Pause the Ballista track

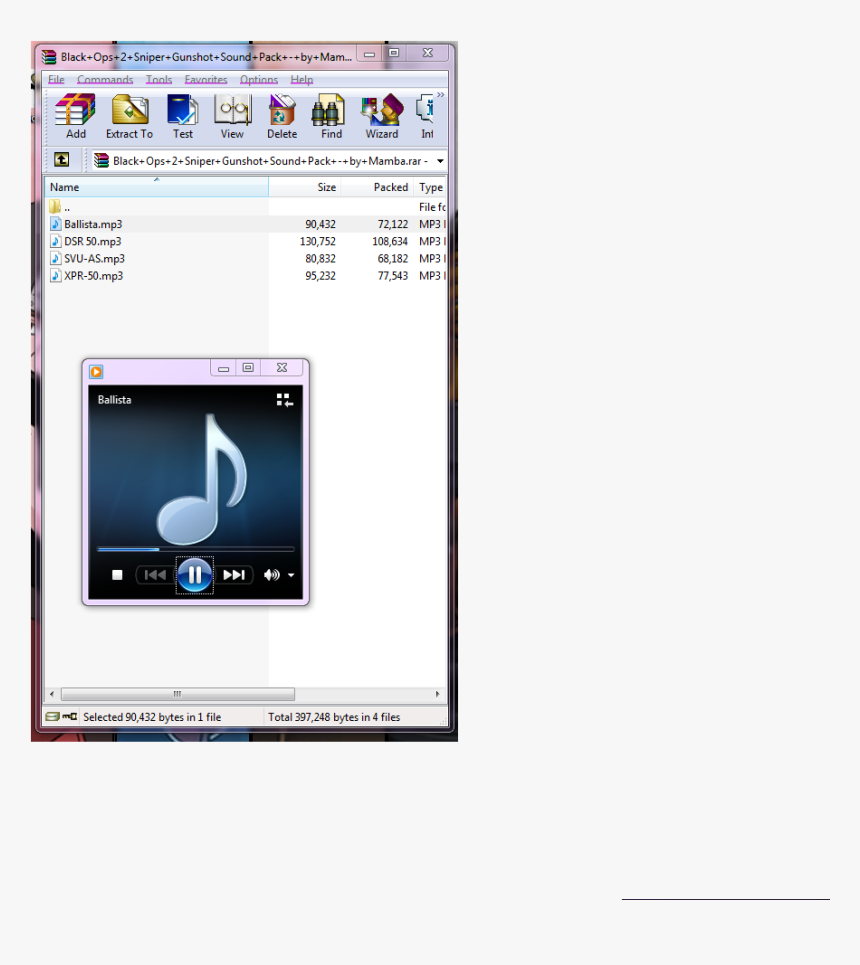pos(195,575)
